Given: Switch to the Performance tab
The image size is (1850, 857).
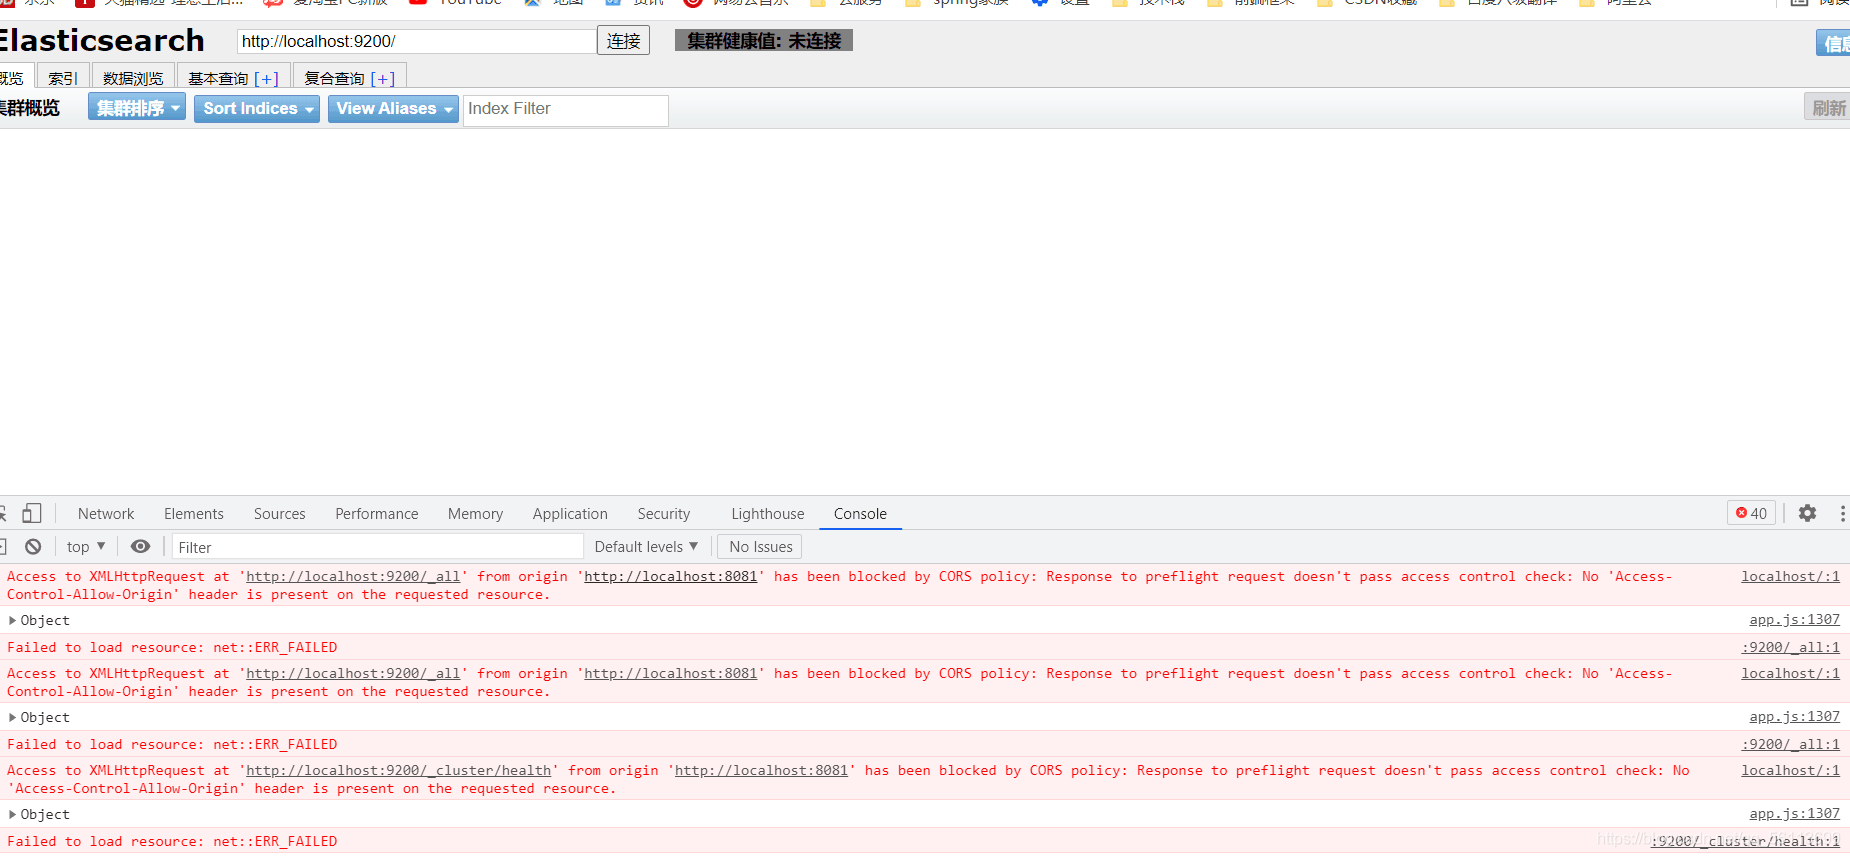Looking at the screenshot, I should 377,514.
